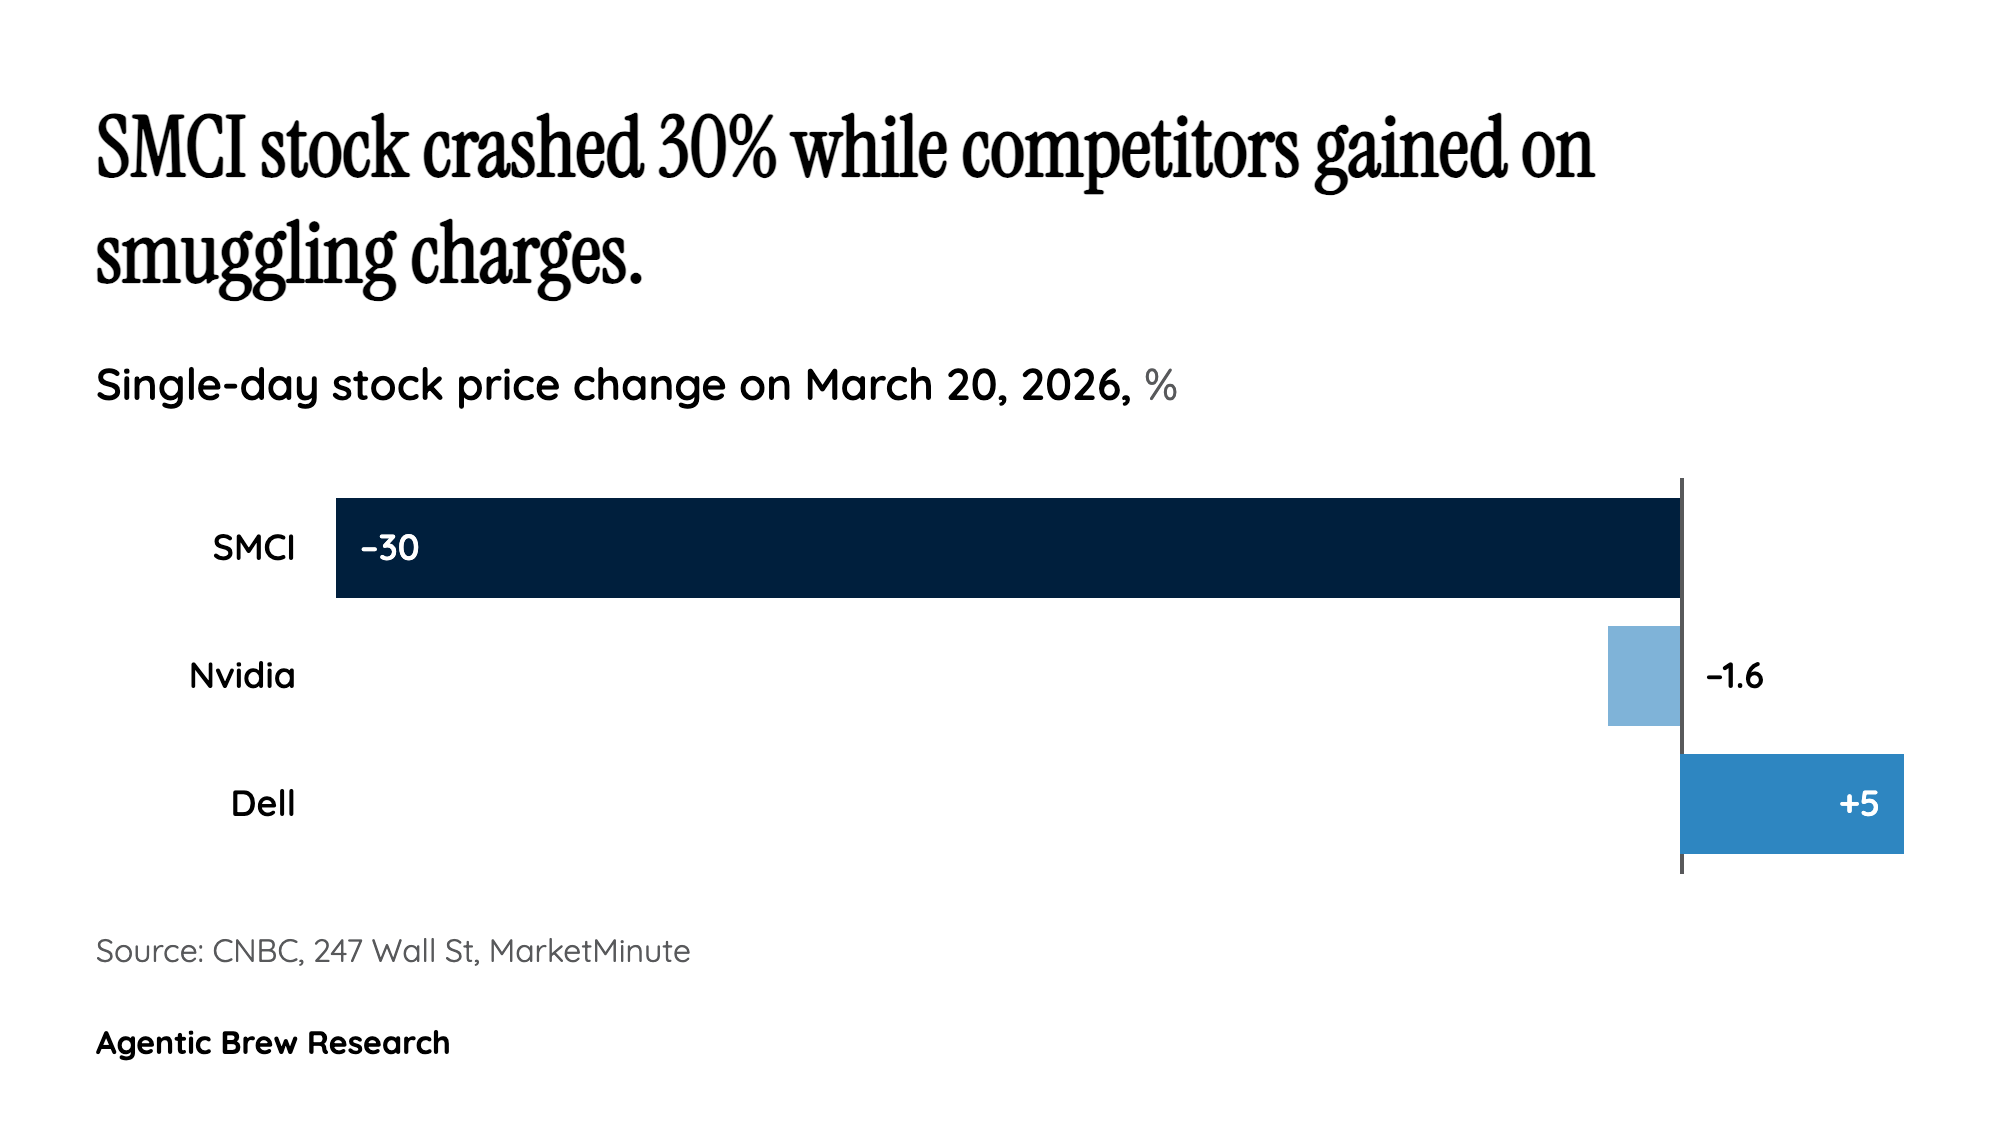Open the MarketMinute source reference

click(589, 951)
